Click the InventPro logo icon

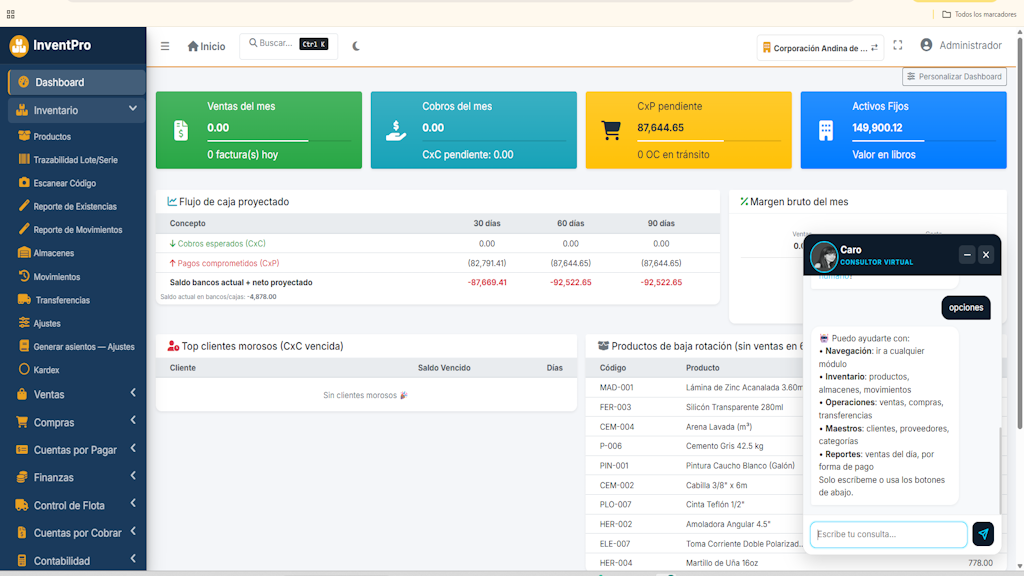(x=19, y=46)
